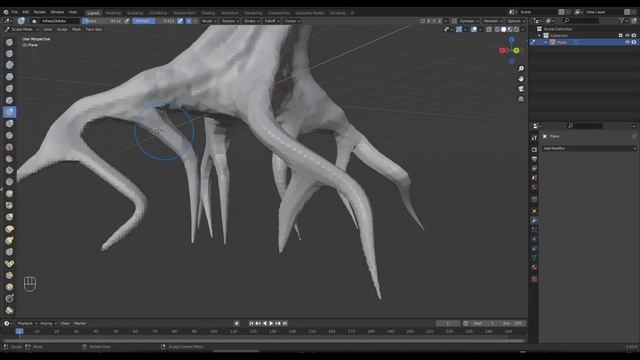Hide Collection in viewport via eye

click(627, 36)
